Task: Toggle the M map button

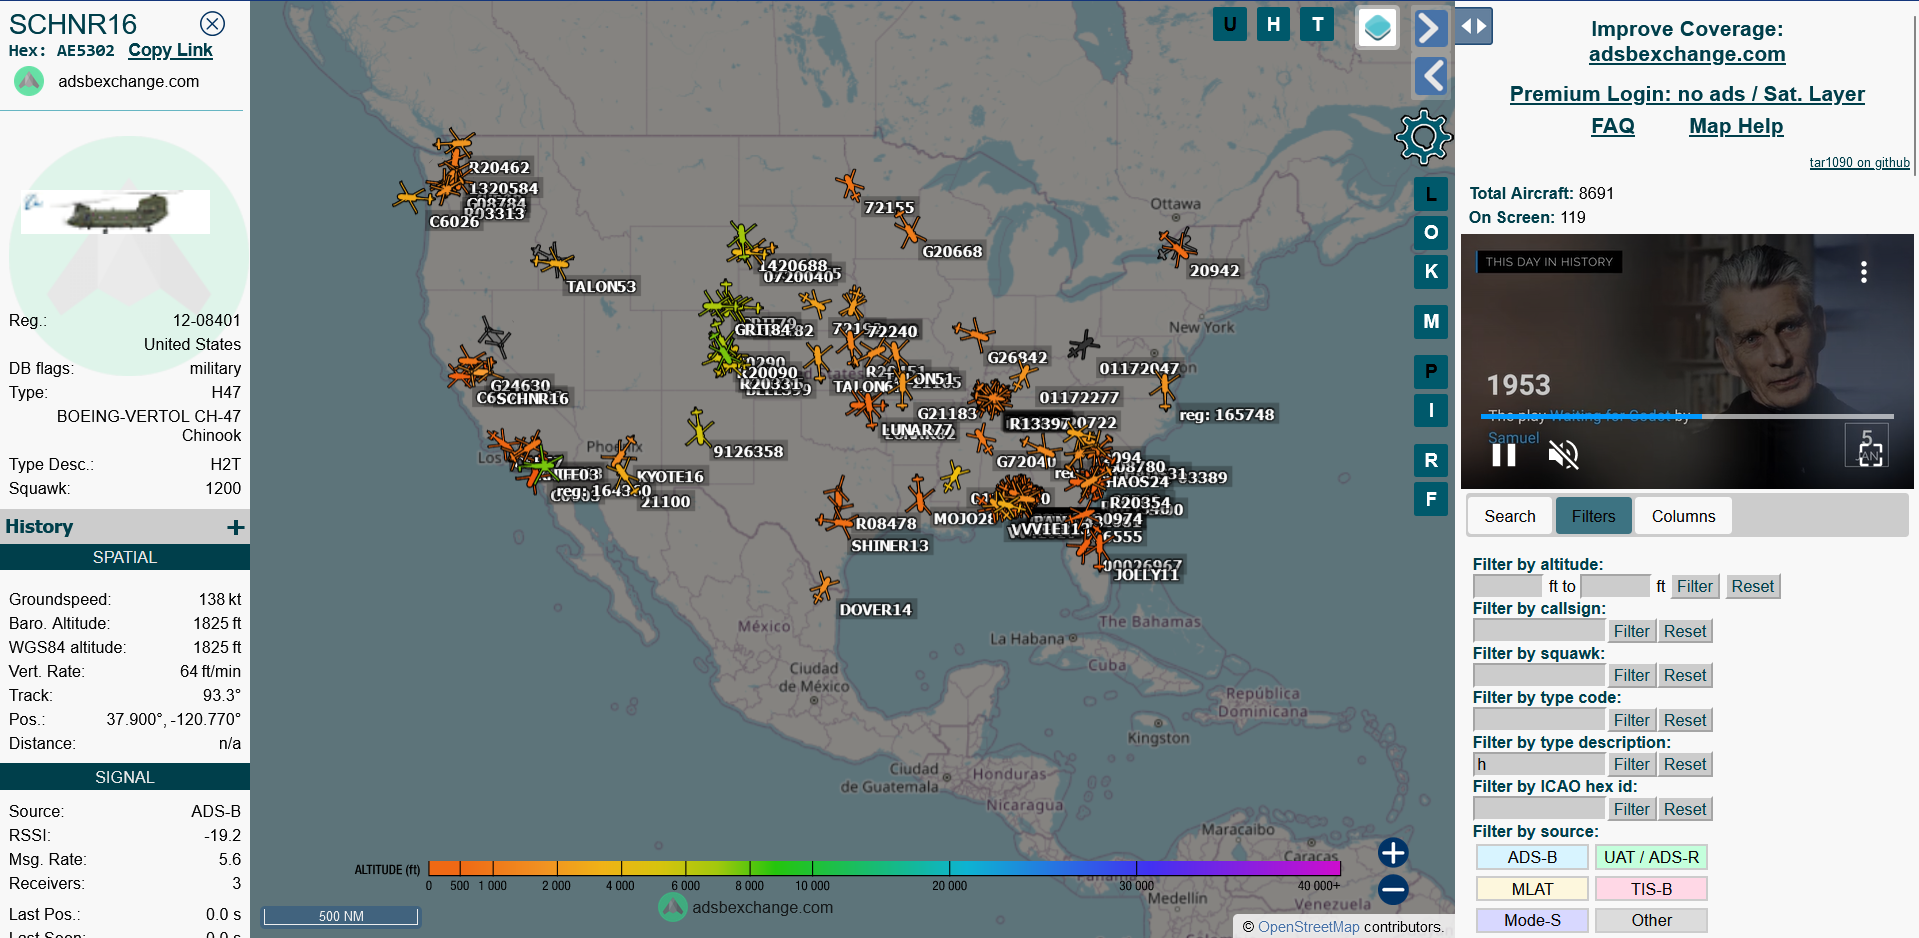Action: click(1431, 321)
